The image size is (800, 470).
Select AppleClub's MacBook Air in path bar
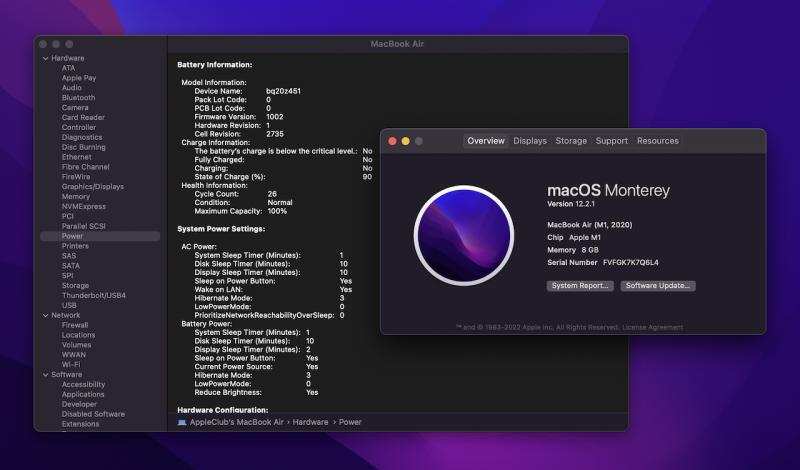point(236,423)
